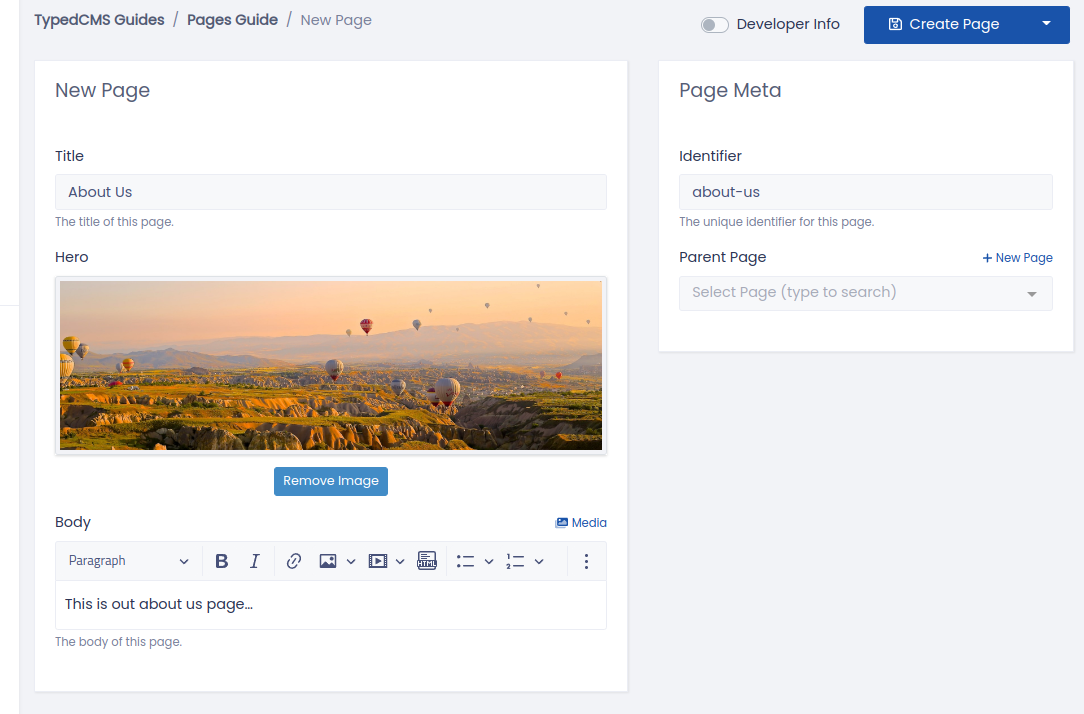Insert media video via editor toolbar icon
This screenshot has width=1084, height=714.
point(377,561)
